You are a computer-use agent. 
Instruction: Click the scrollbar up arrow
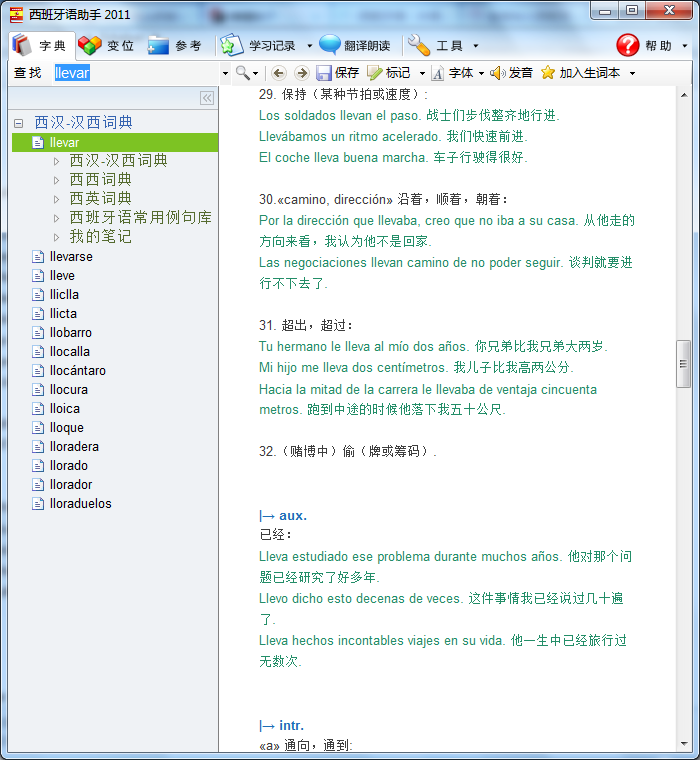[x=684, y=95]
